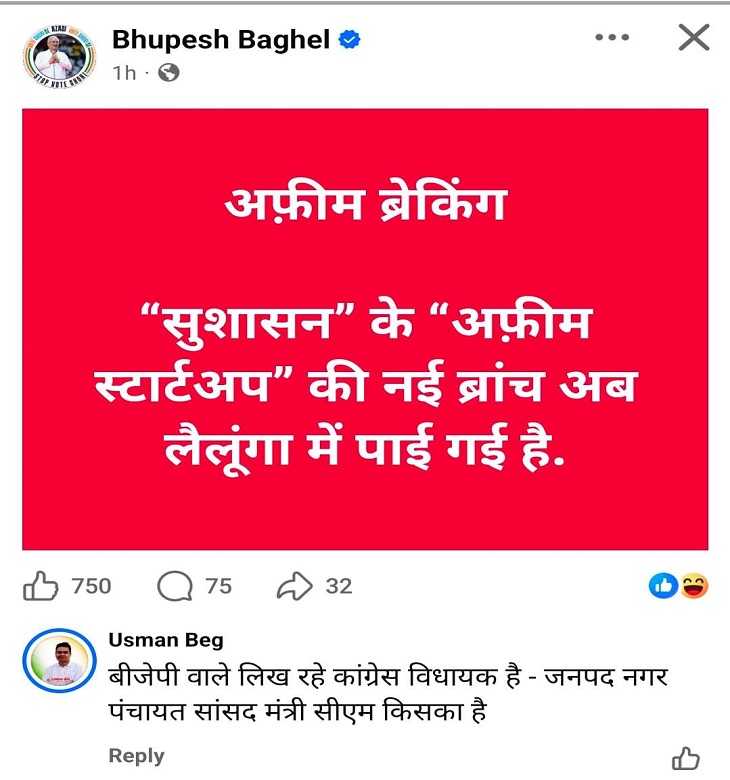Like Usman Beg's comment with the thumbs-up
The width and height of the screenshot is (730, 780).
[686, 758]
